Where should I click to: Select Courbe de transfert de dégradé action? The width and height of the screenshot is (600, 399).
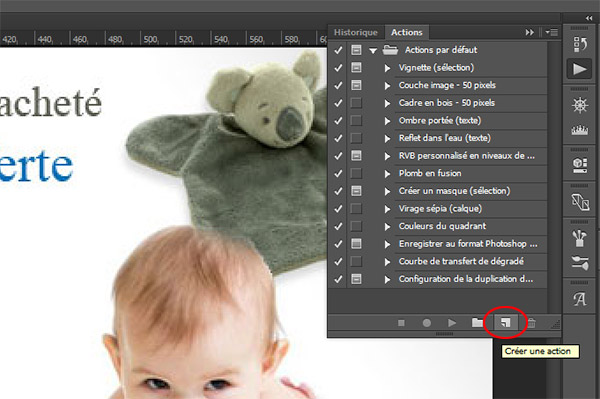461,261
